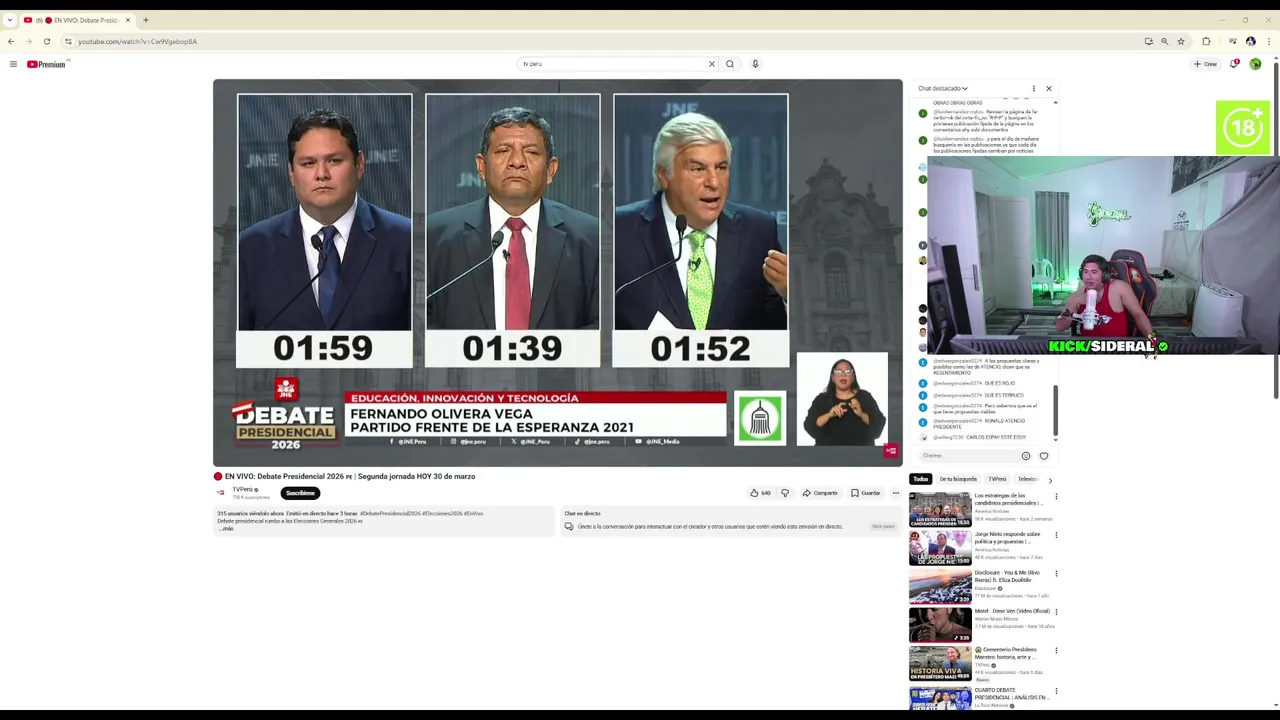Expand the tab search dropdown arrow
1280x720 pixels.
click(x=9, y=20)
